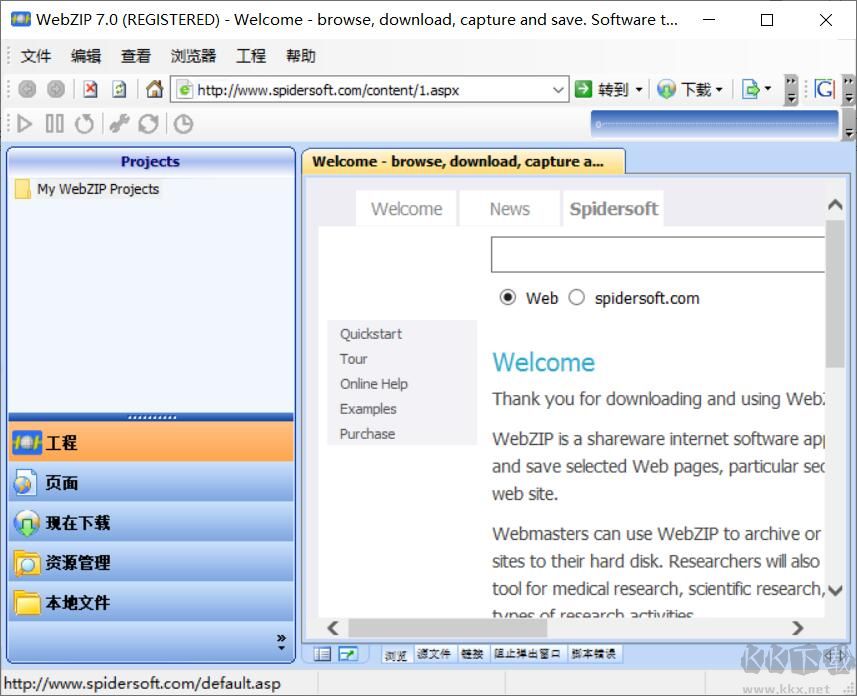Screen dimensions: 857x696
Task: Select the spidersoft.com radio button
Action: (x=577, y=297)
